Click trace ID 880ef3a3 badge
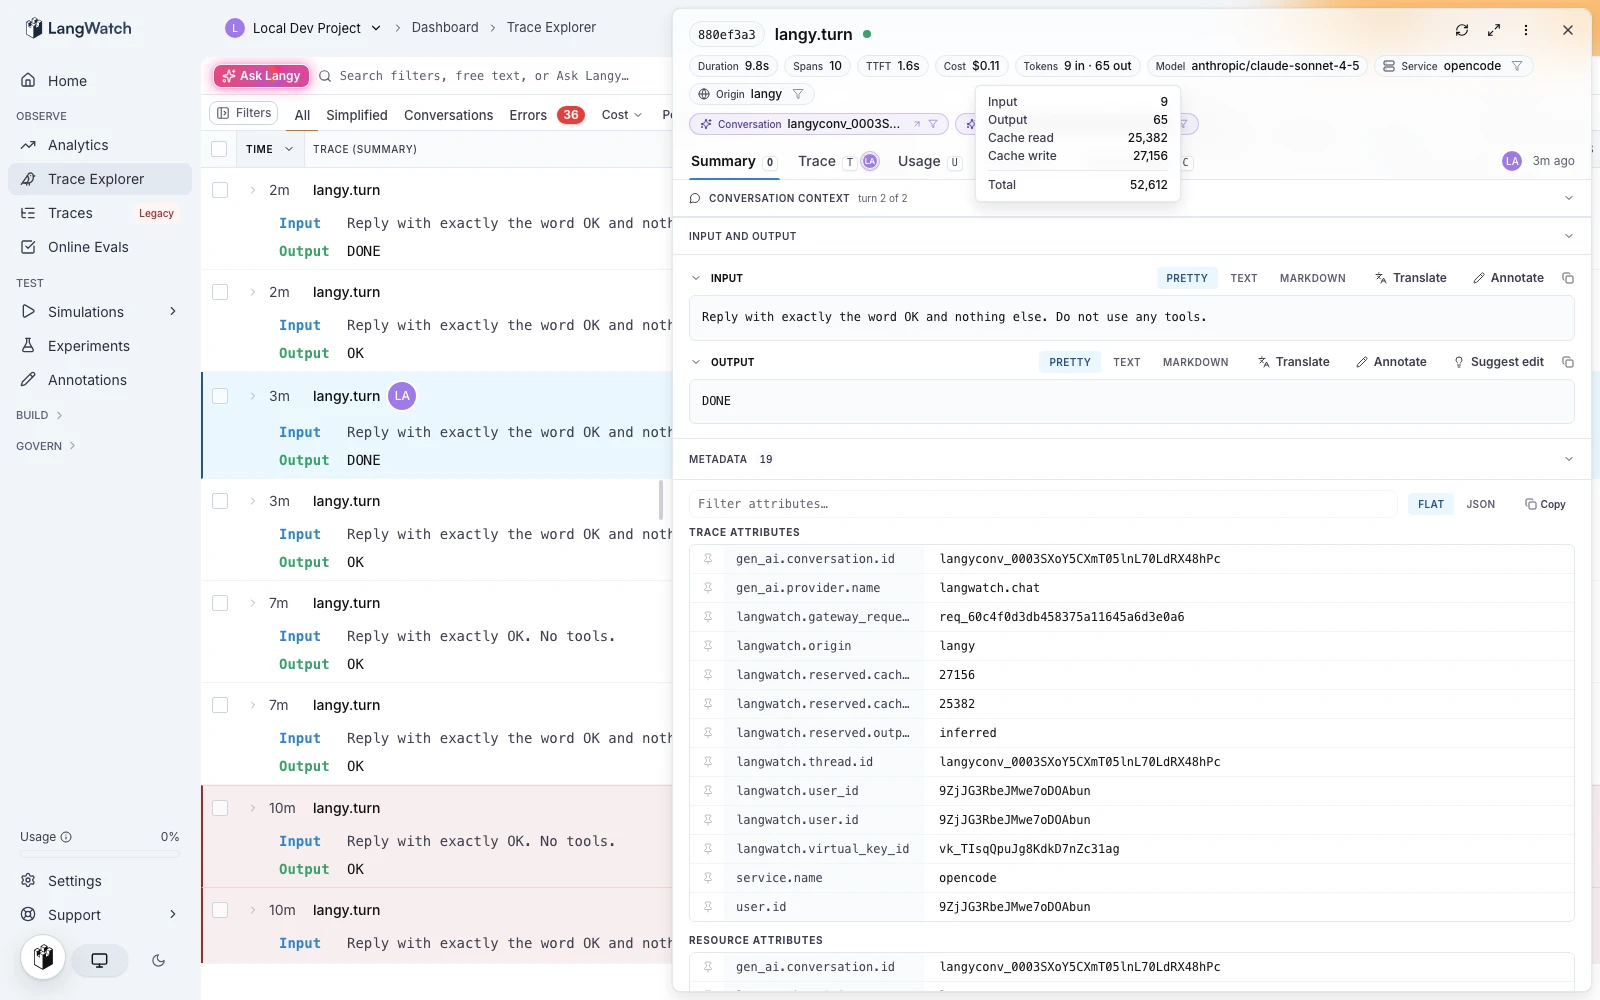1600x1000 pixels. (x=727, y=34)
